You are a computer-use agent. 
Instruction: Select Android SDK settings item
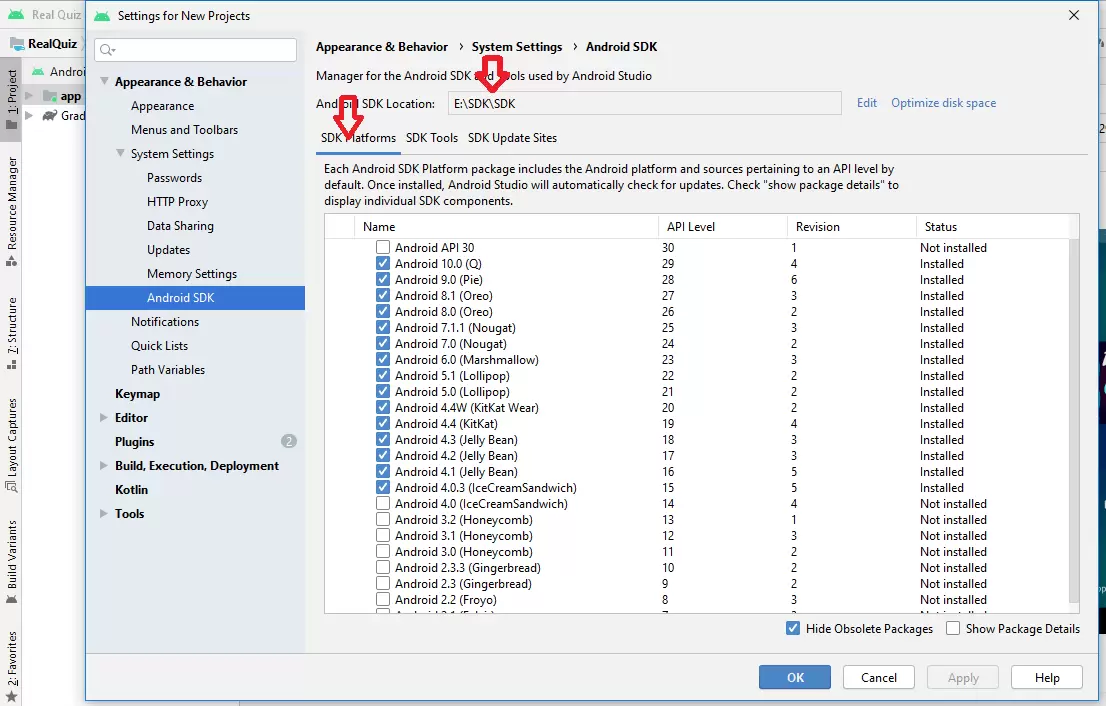click(195, 298)
